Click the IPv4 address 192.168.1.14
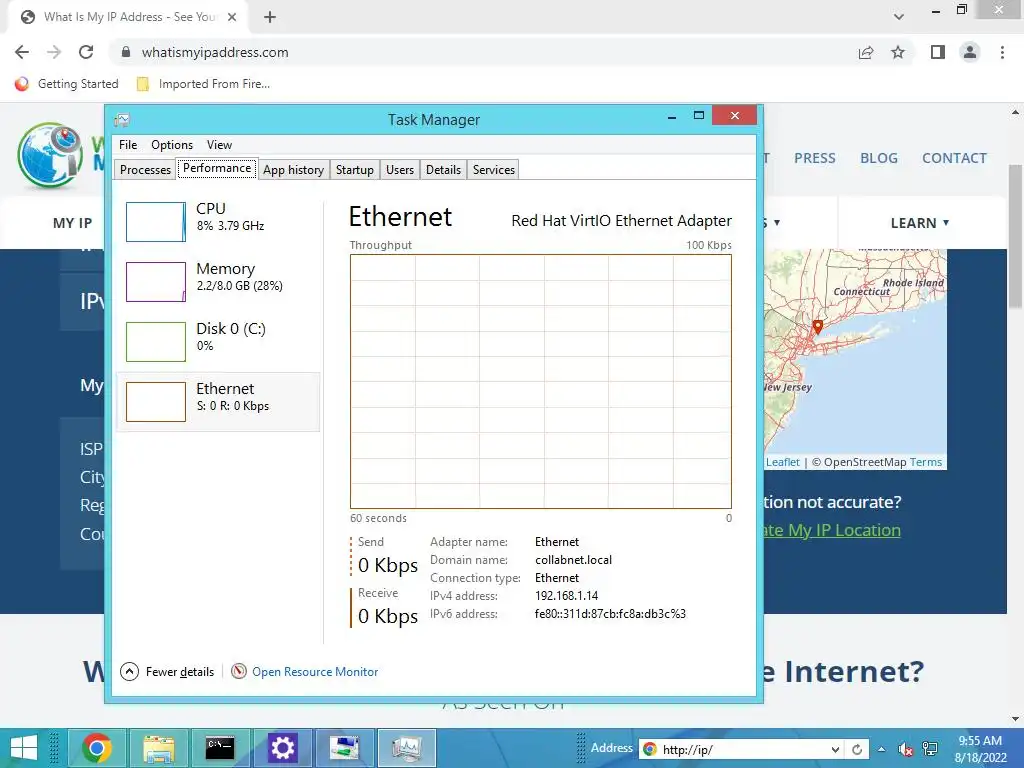Screen dimensions: 1024x768 pos(566,596)
